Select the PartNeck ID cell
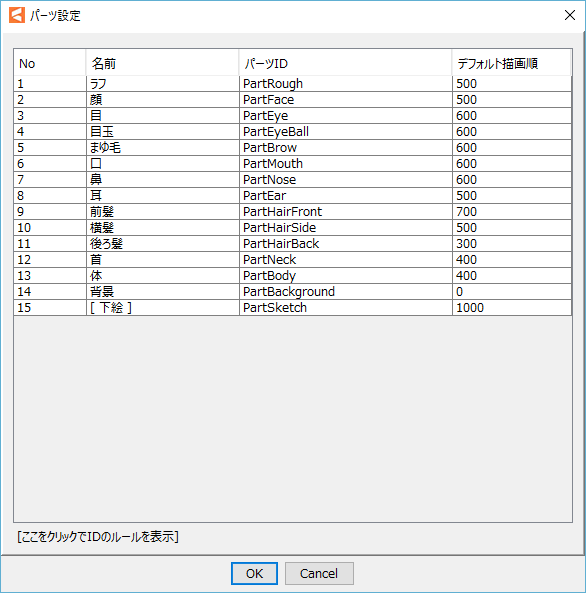Image resolution: width=586 pixels, height=593 pixels. pyautogui.click(x=346, y=259)
